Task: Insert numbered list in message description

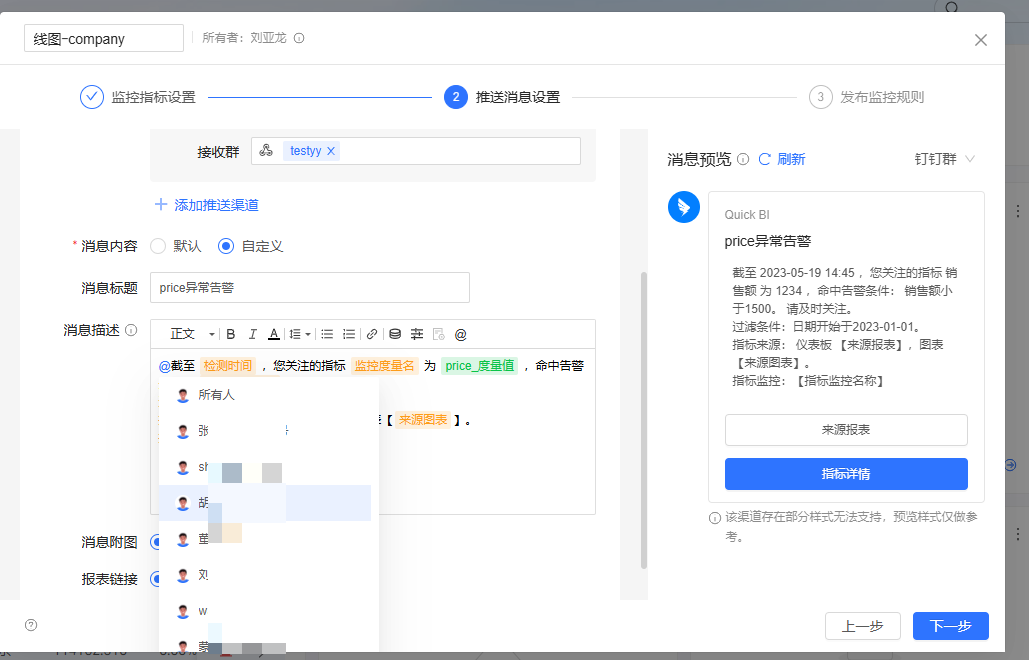Action: 349,334
